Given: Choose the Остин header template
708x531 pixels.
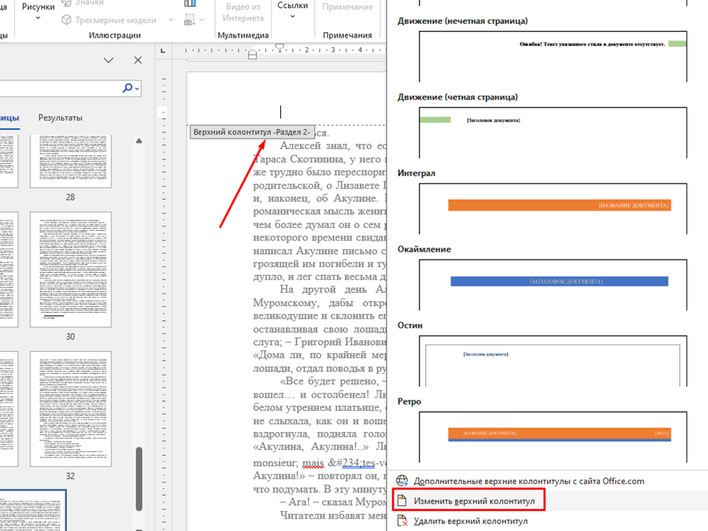Looking at the screenshot, I should 553,361.
